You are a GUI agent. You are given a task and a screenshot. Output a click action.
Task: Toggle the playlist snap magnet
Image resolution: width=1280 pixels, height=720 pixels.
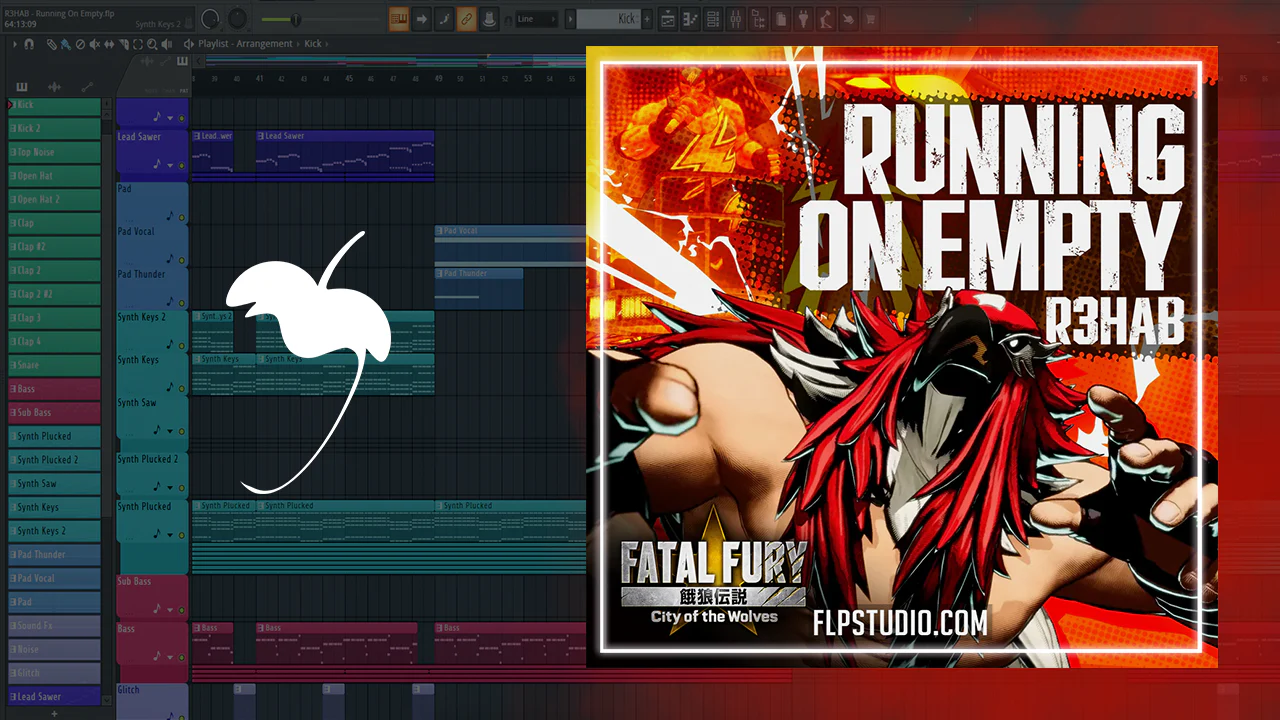tap(29, 44)
